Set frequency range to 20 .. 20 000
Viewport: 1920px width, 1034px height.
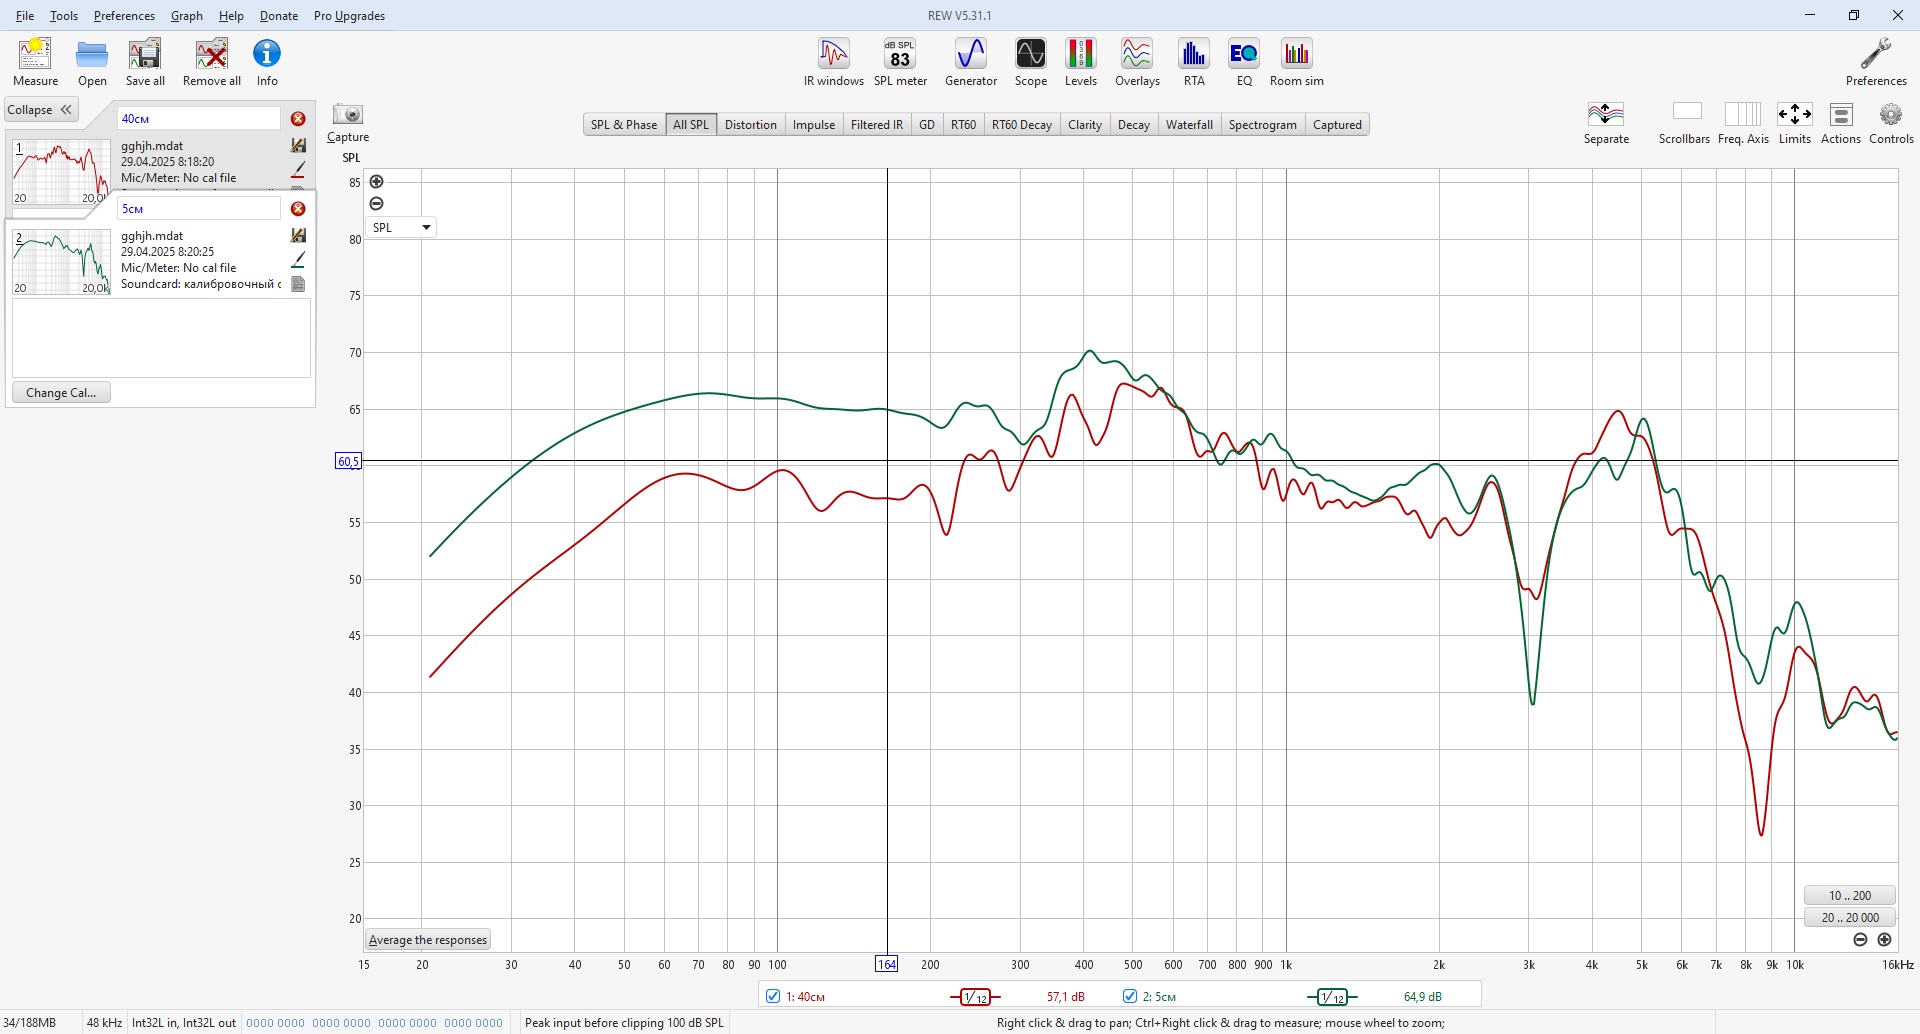point(1850,918)
